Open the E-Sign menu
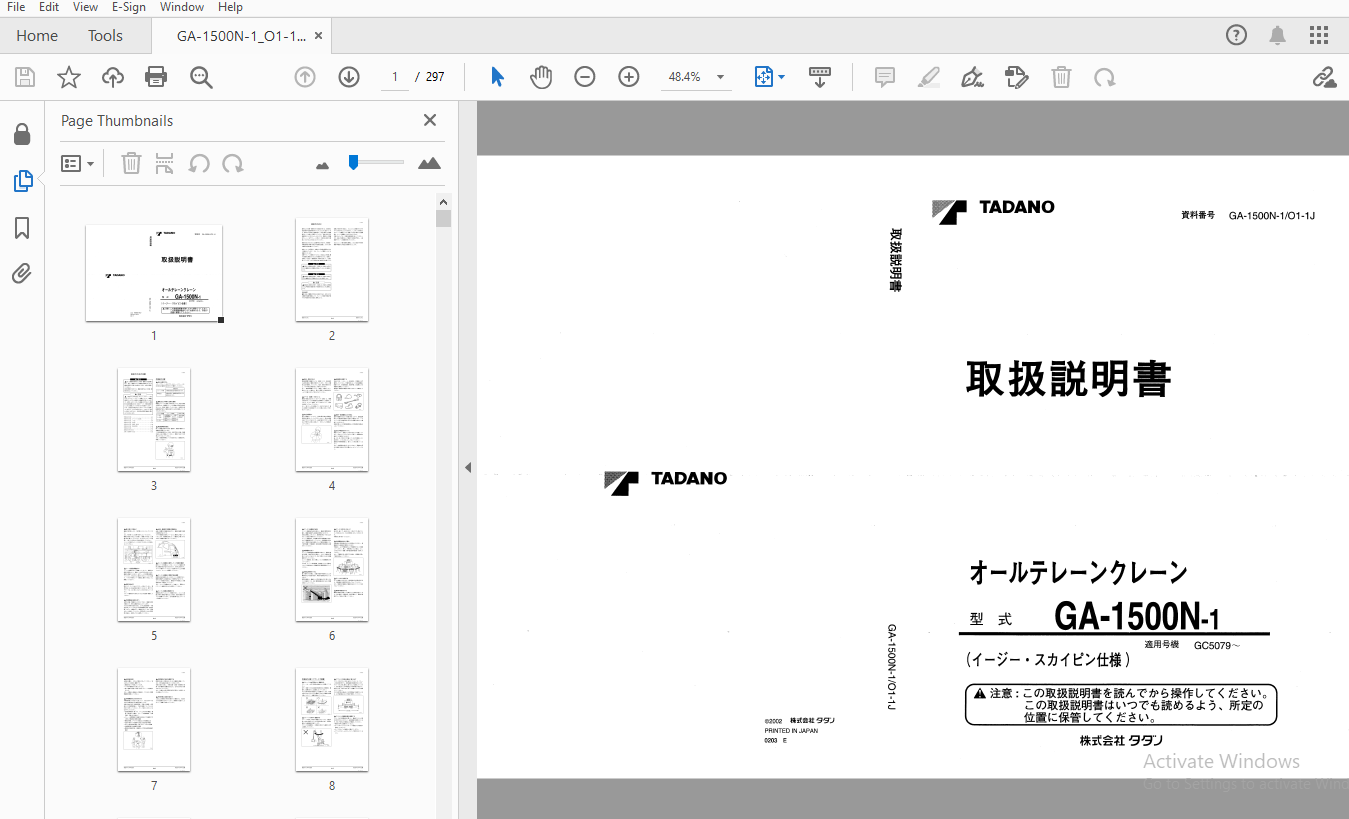The image size is (1349, 819). pos(129,7)
